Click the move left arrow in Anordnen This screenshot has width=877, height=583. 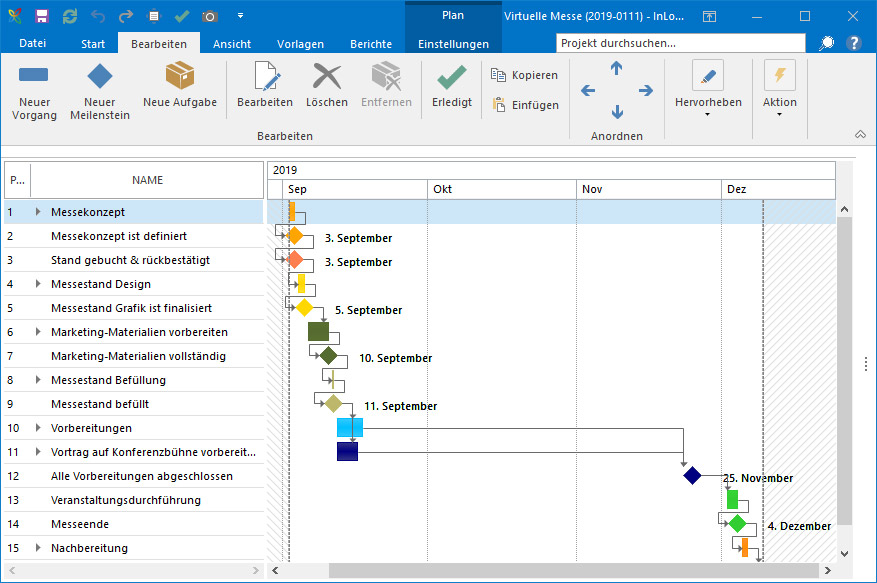(x=588, y=90)
